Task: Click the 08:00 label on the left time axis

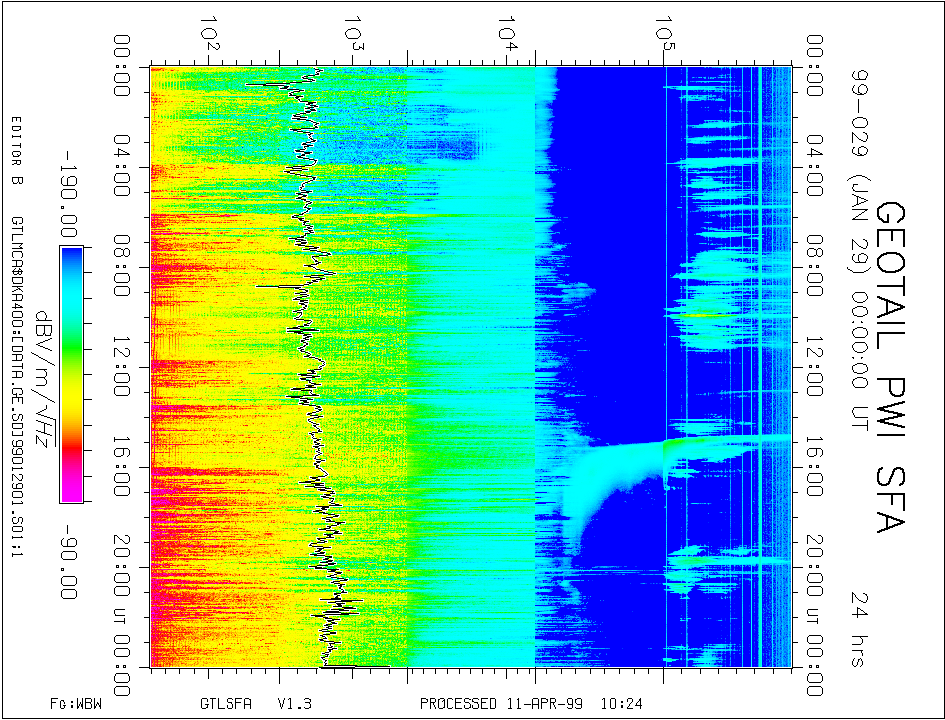Action: (121, 266)
